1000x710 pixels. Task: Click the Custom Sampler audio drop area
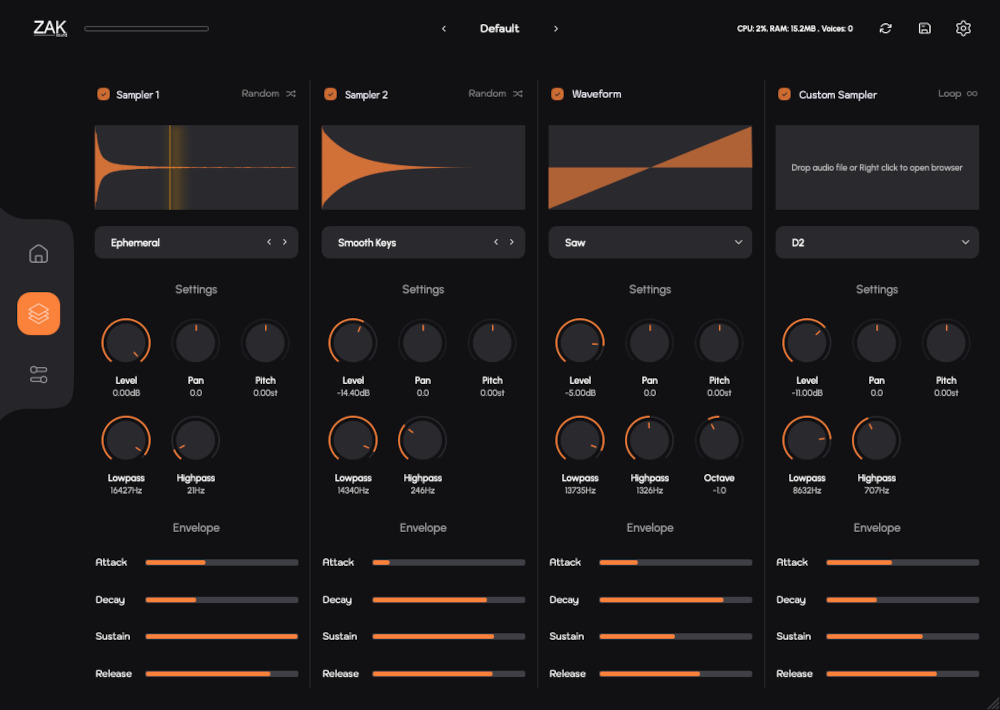click(x=877, y=167)
